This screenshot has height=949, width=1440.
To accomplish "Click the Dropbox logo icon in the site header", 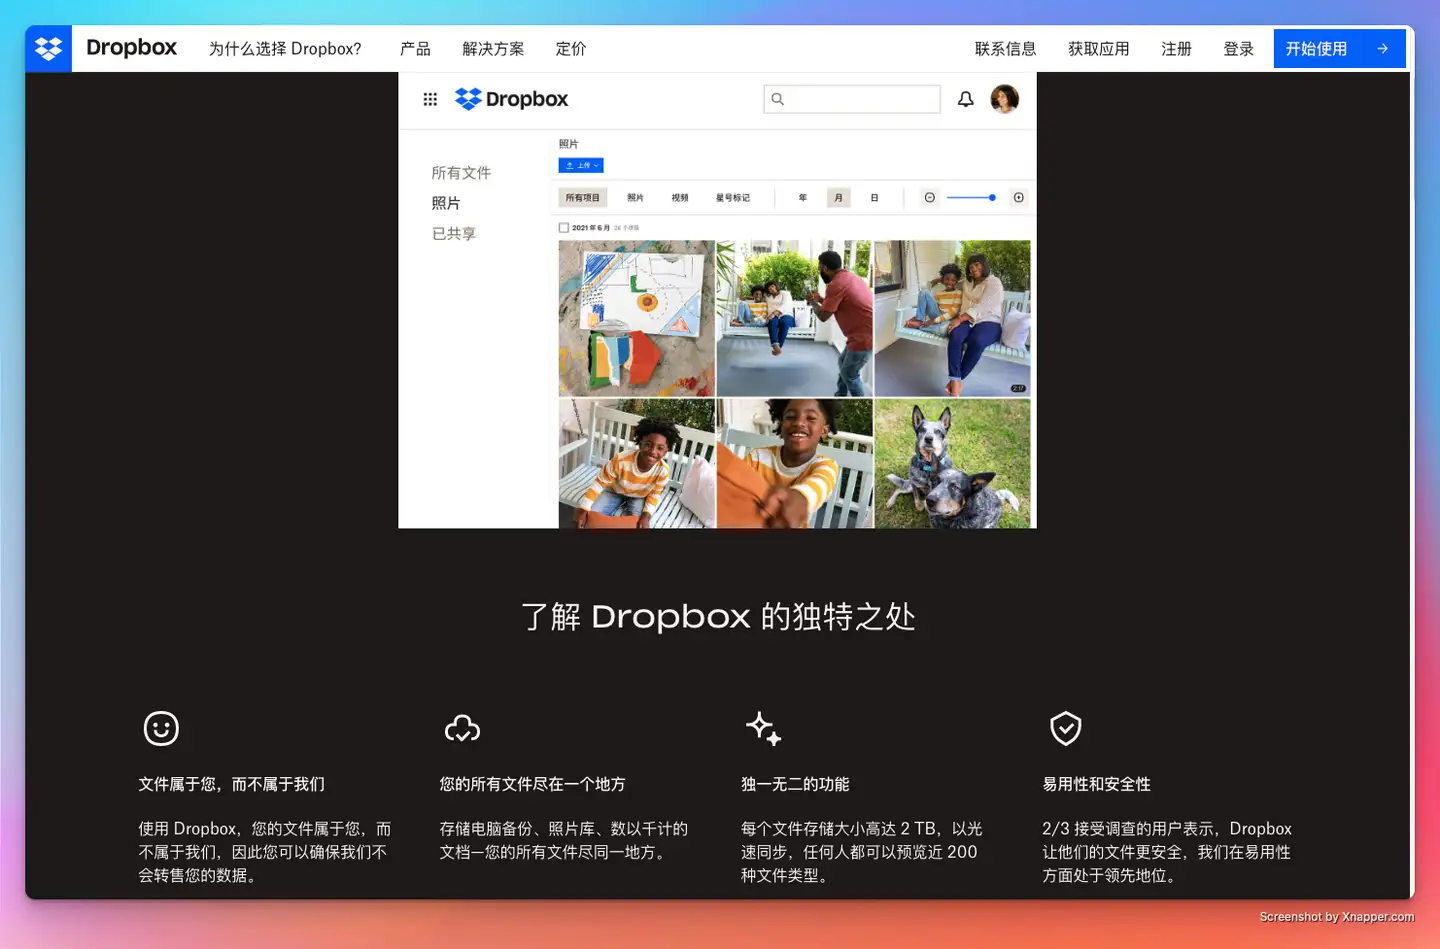I will [x=48, y=48].
